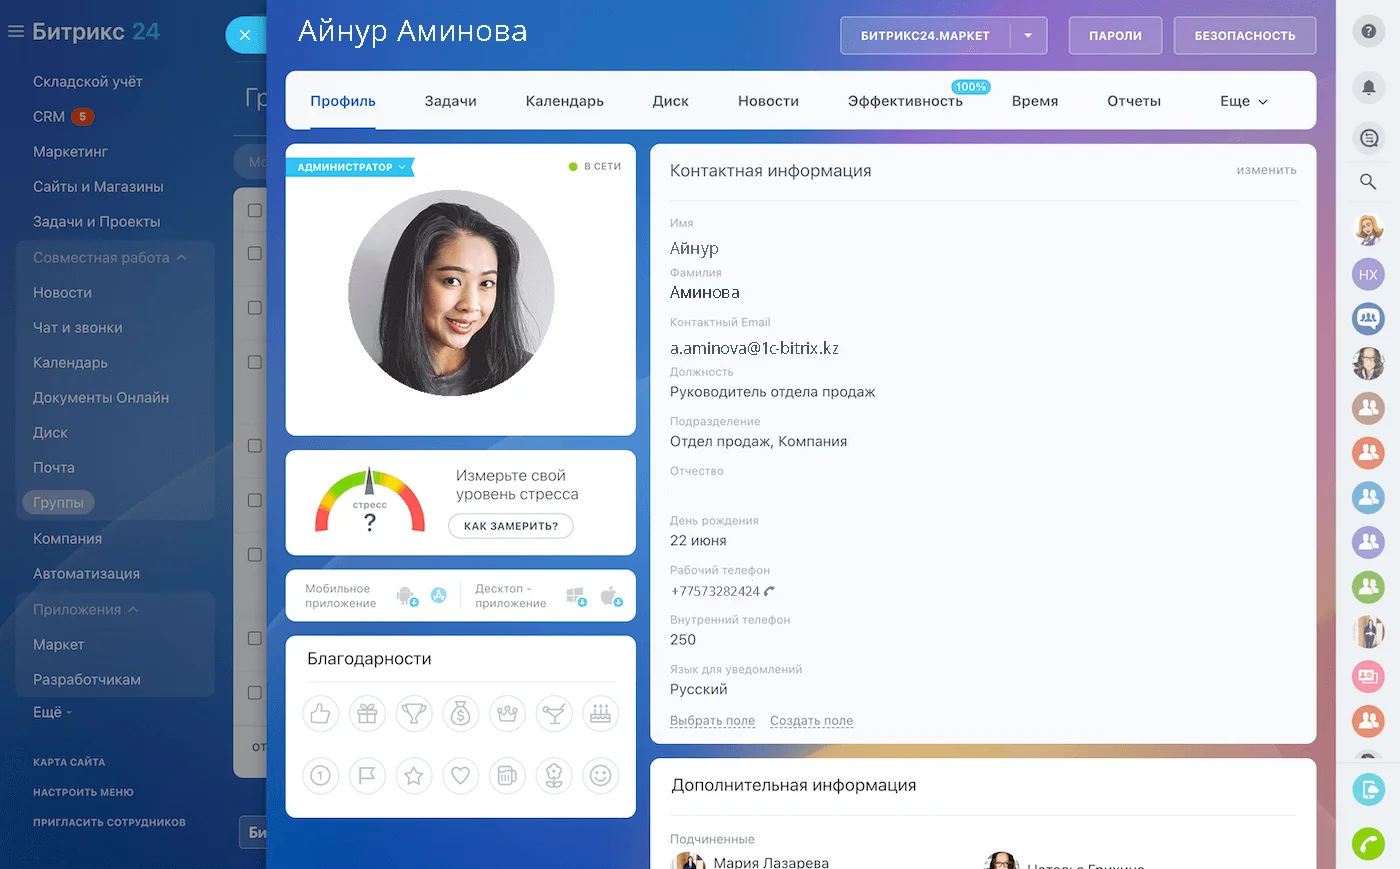Screen dimensions: 1400x869
Task: Select the trophy cup gratitude badge
Action: click(413, 714)
